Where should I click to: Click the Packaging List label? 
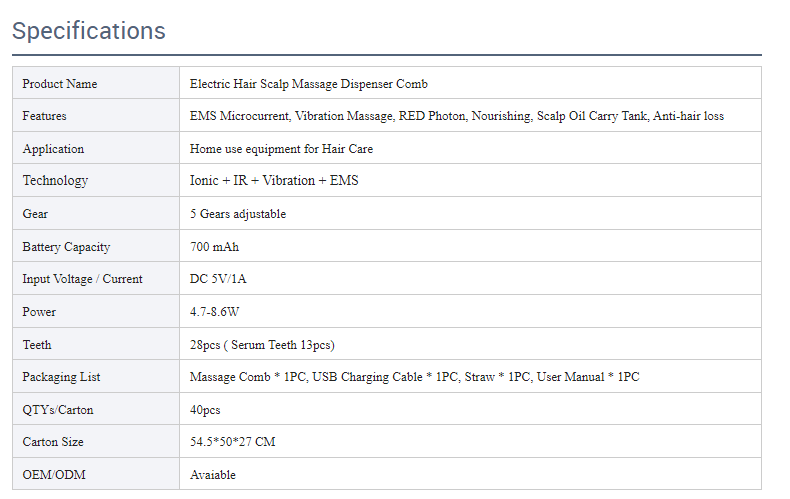[x=61, y=377]
